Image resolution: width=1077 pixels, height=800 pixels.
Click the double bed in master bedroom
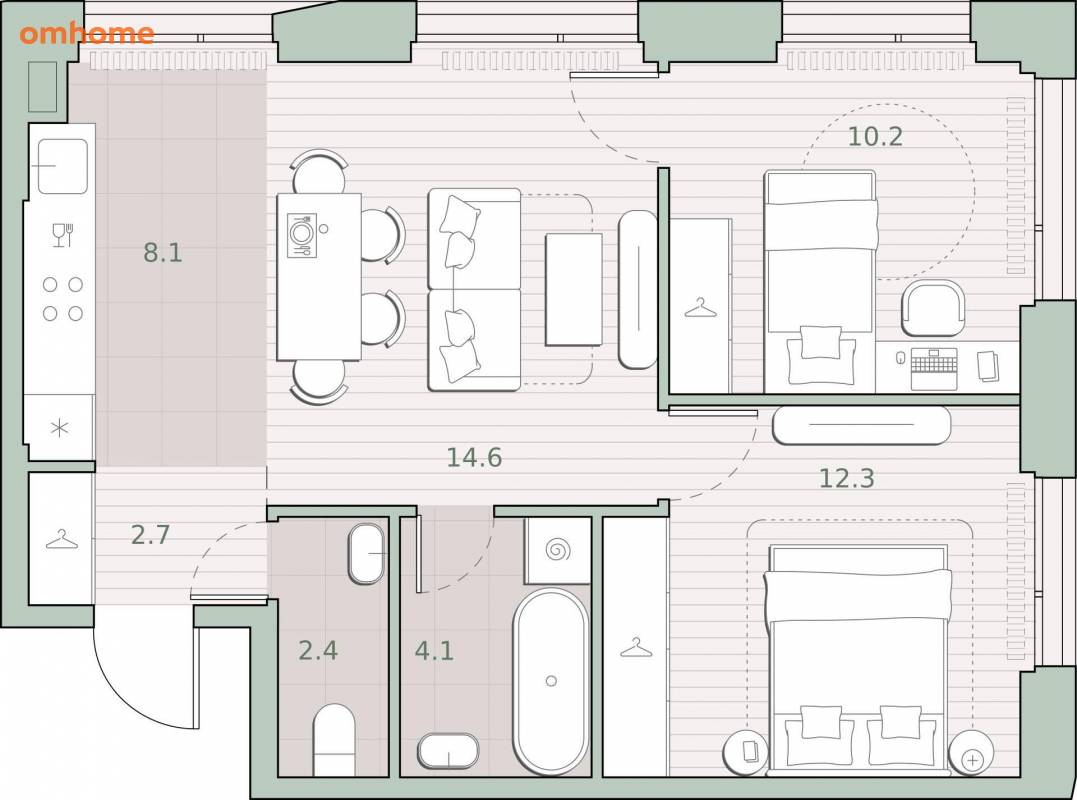click(x=860, y=659)
